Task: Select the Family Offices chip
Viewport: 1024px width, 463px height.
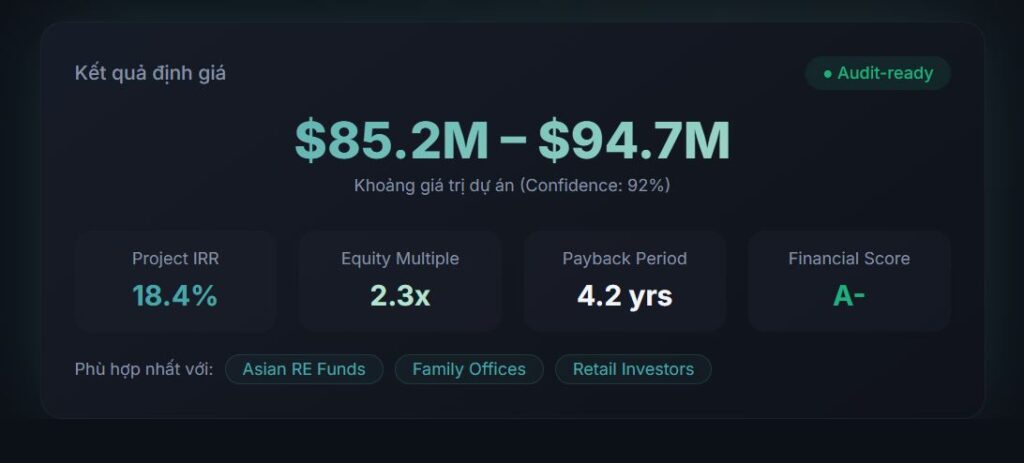Action: (x=469, y=369)
